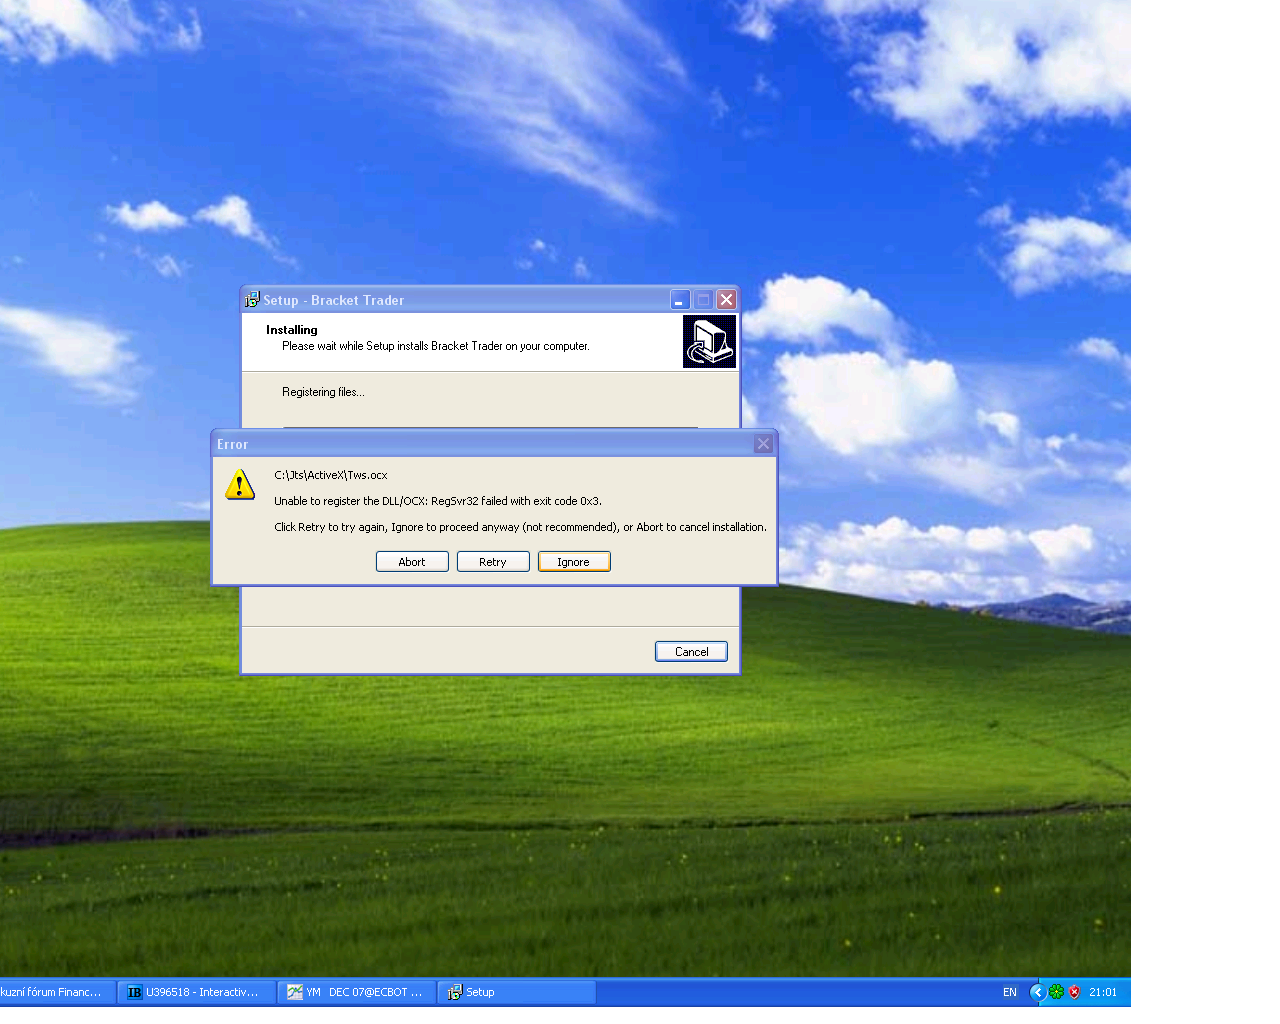Switch to the Setup taskbar window
The image size is (1280, 1024).
tap(517, 992)
